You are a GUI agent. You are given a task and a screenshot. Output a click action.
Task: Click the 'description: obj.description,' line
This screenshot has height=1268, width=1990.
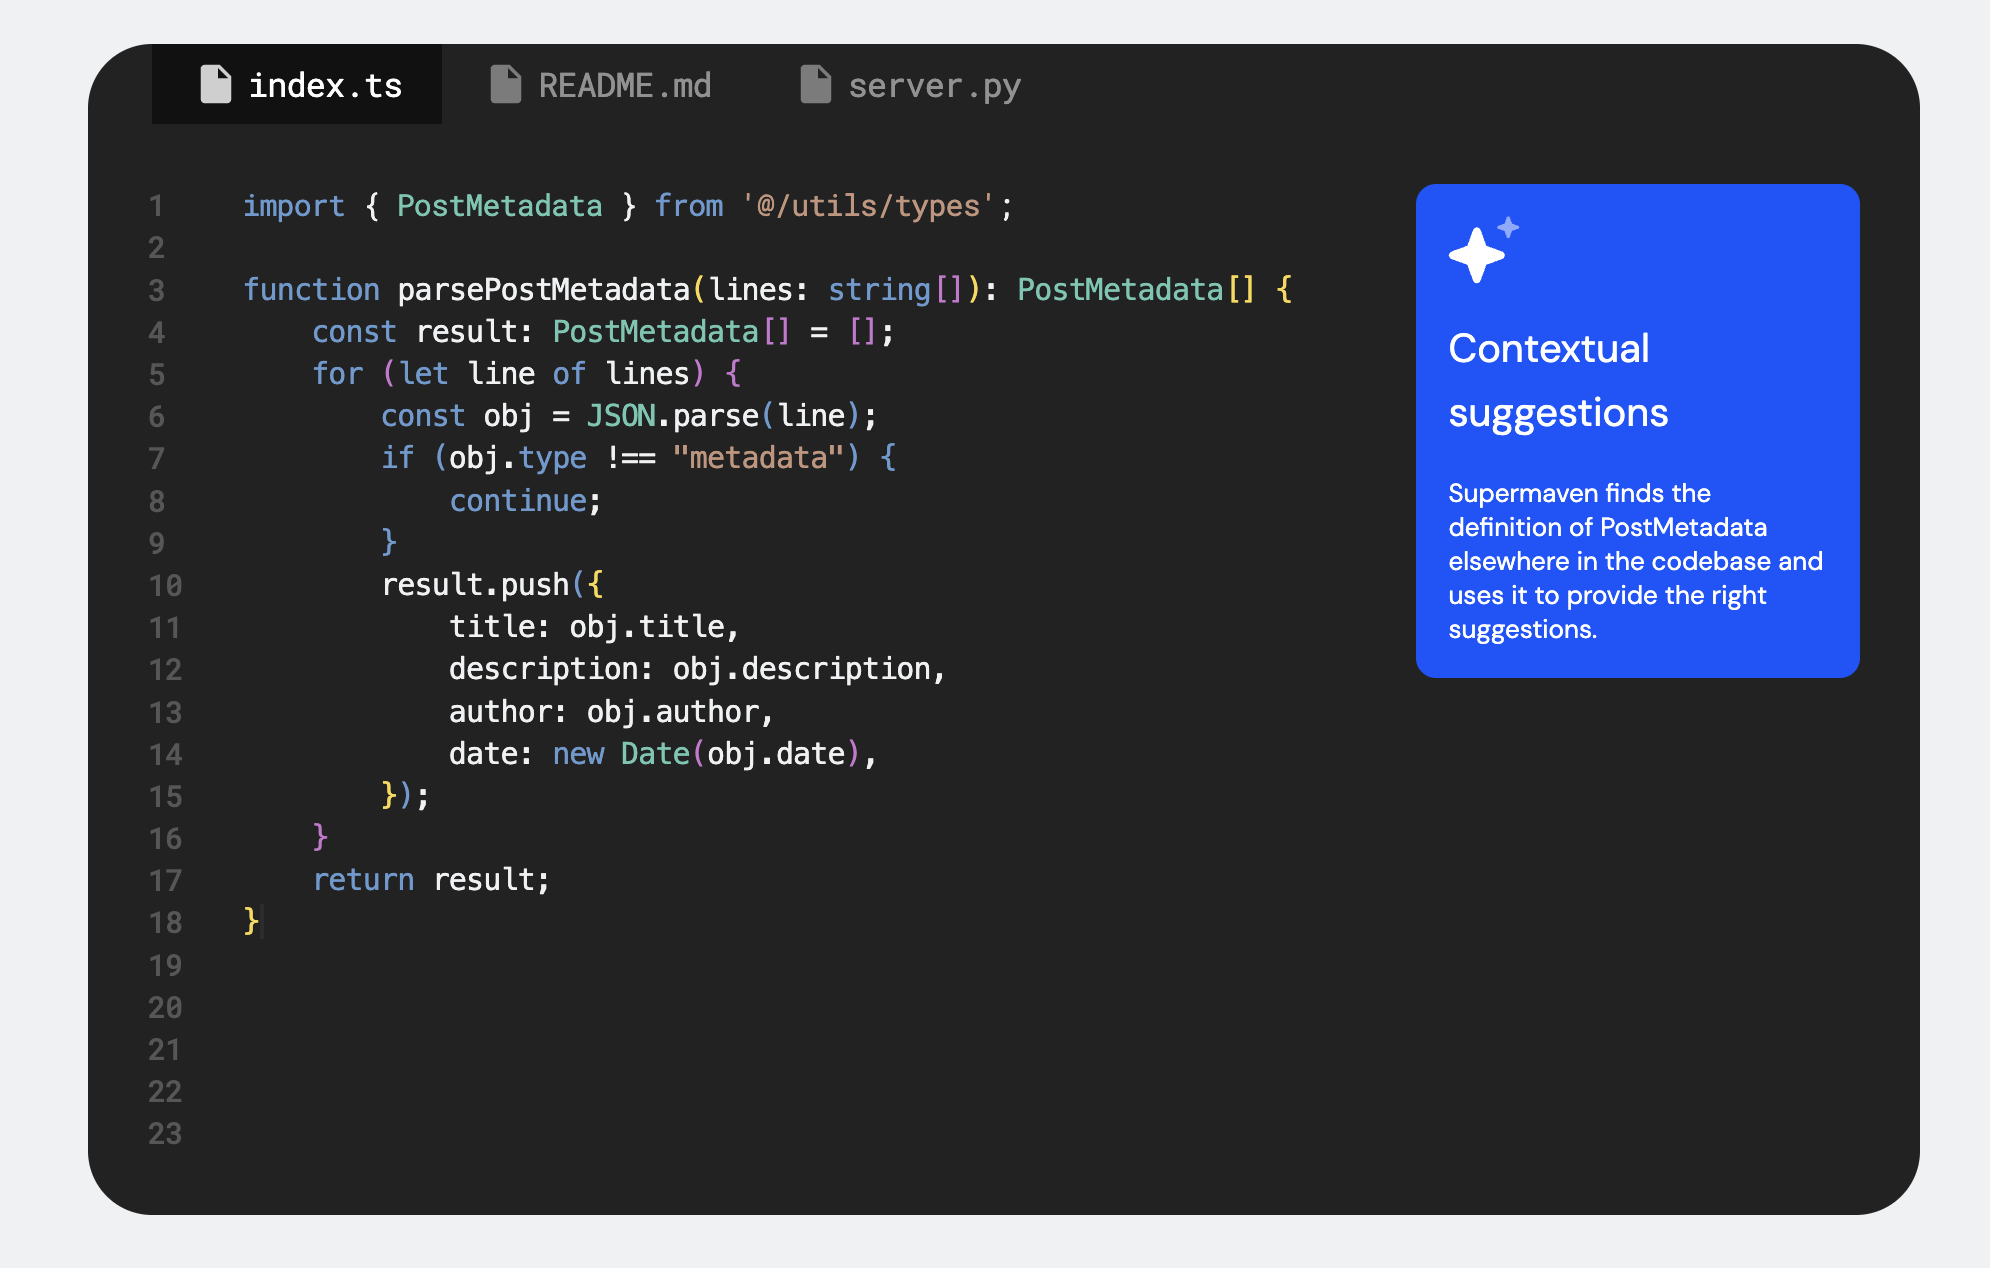point(697,669)
